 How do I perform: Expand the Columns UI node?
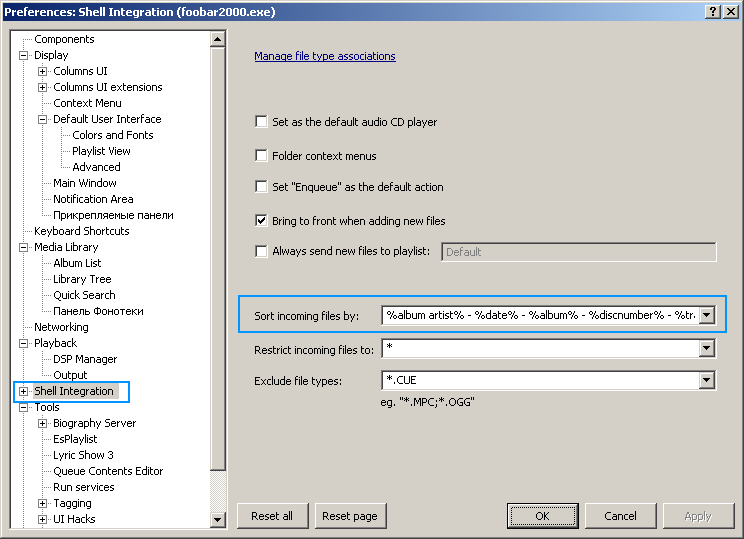pyautogui.click(x=42, y=72)
